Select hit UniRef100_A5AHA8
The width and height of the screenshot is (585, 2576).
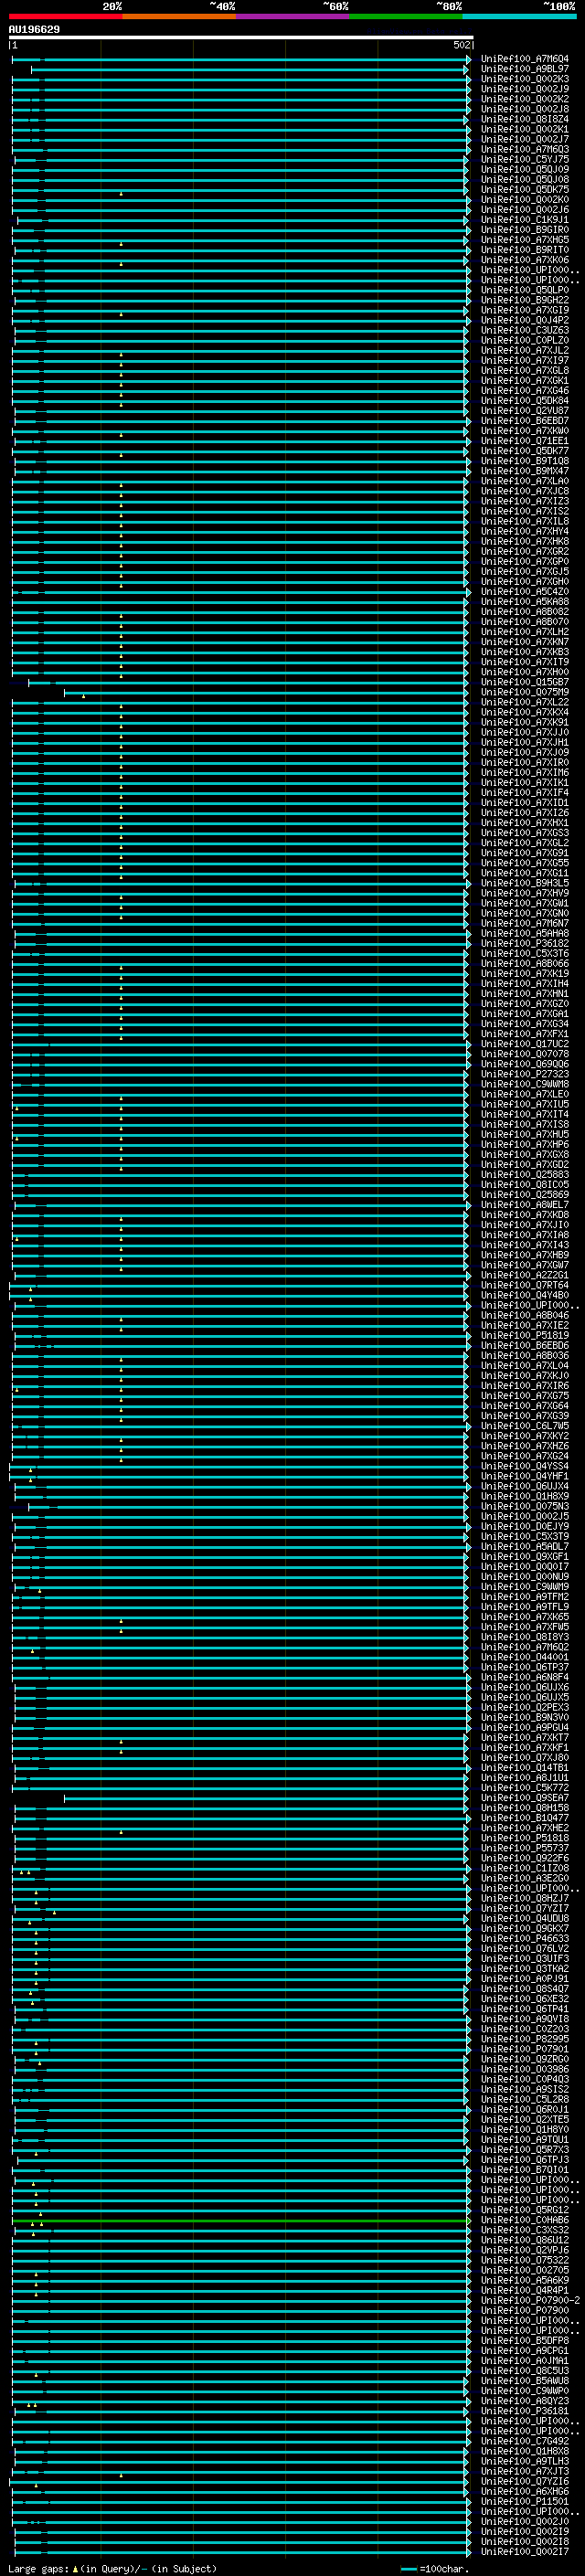pos(524,933)
